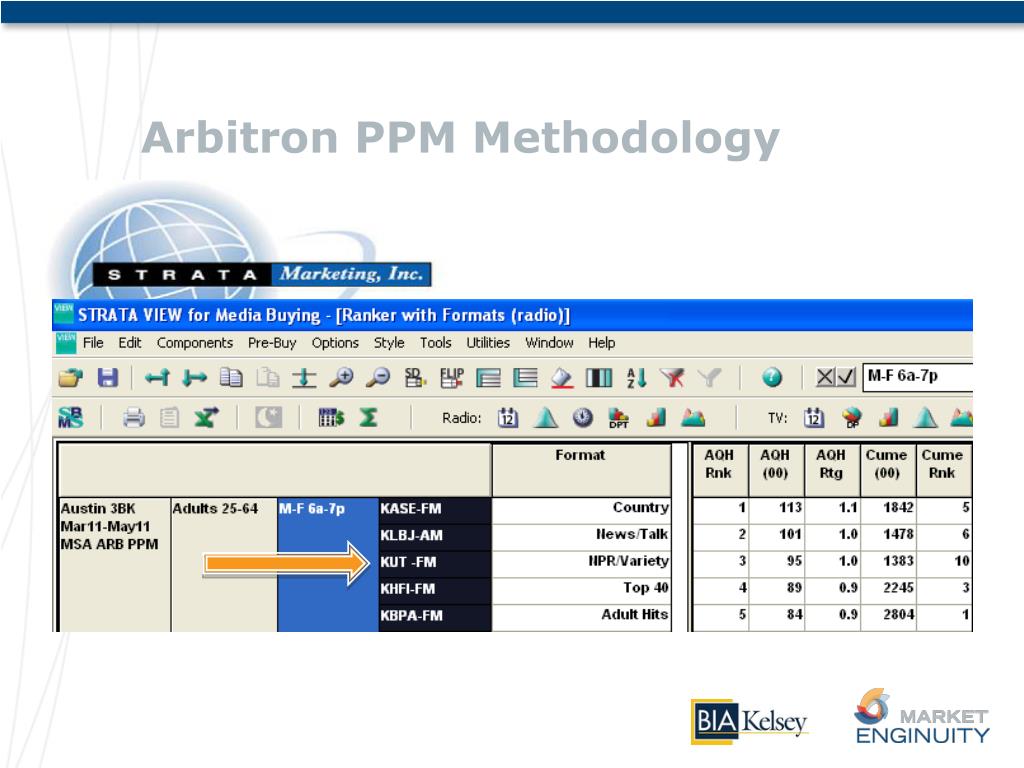The width and height of the screenshot is (1024, 768).
Task: Click the FLIP toolbar icon
Action: (x=451, y=377)
